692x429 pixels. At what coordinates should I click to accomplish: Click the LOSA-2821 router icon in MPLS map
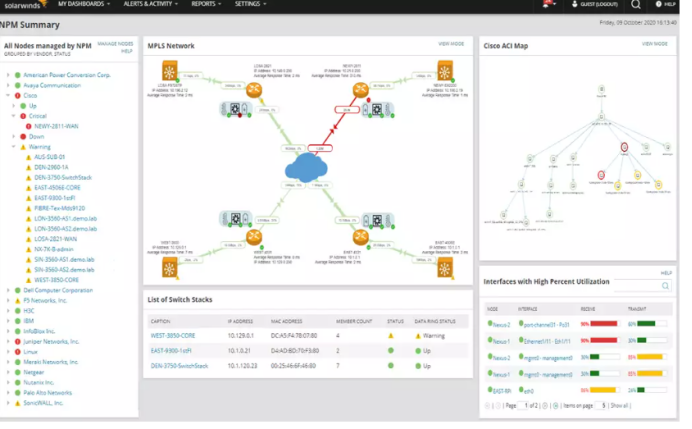click(x=254, y=90)
